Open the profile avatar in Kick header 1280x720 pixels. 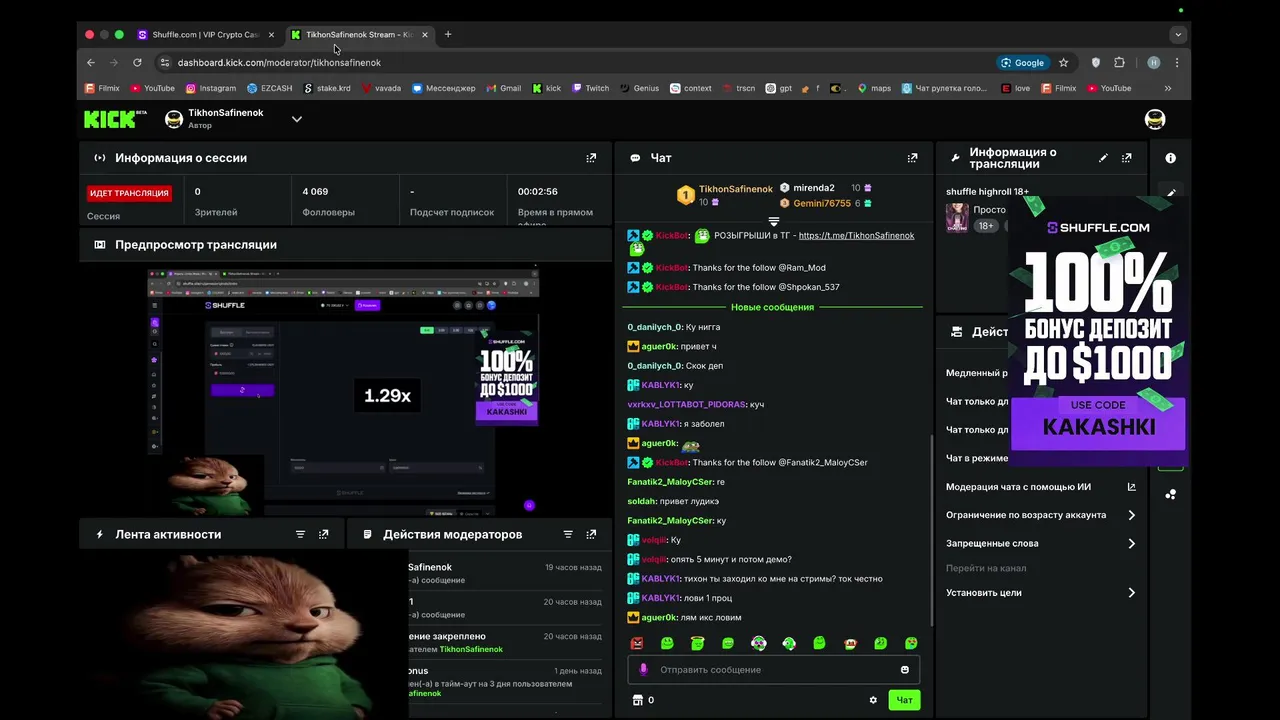1155,119
